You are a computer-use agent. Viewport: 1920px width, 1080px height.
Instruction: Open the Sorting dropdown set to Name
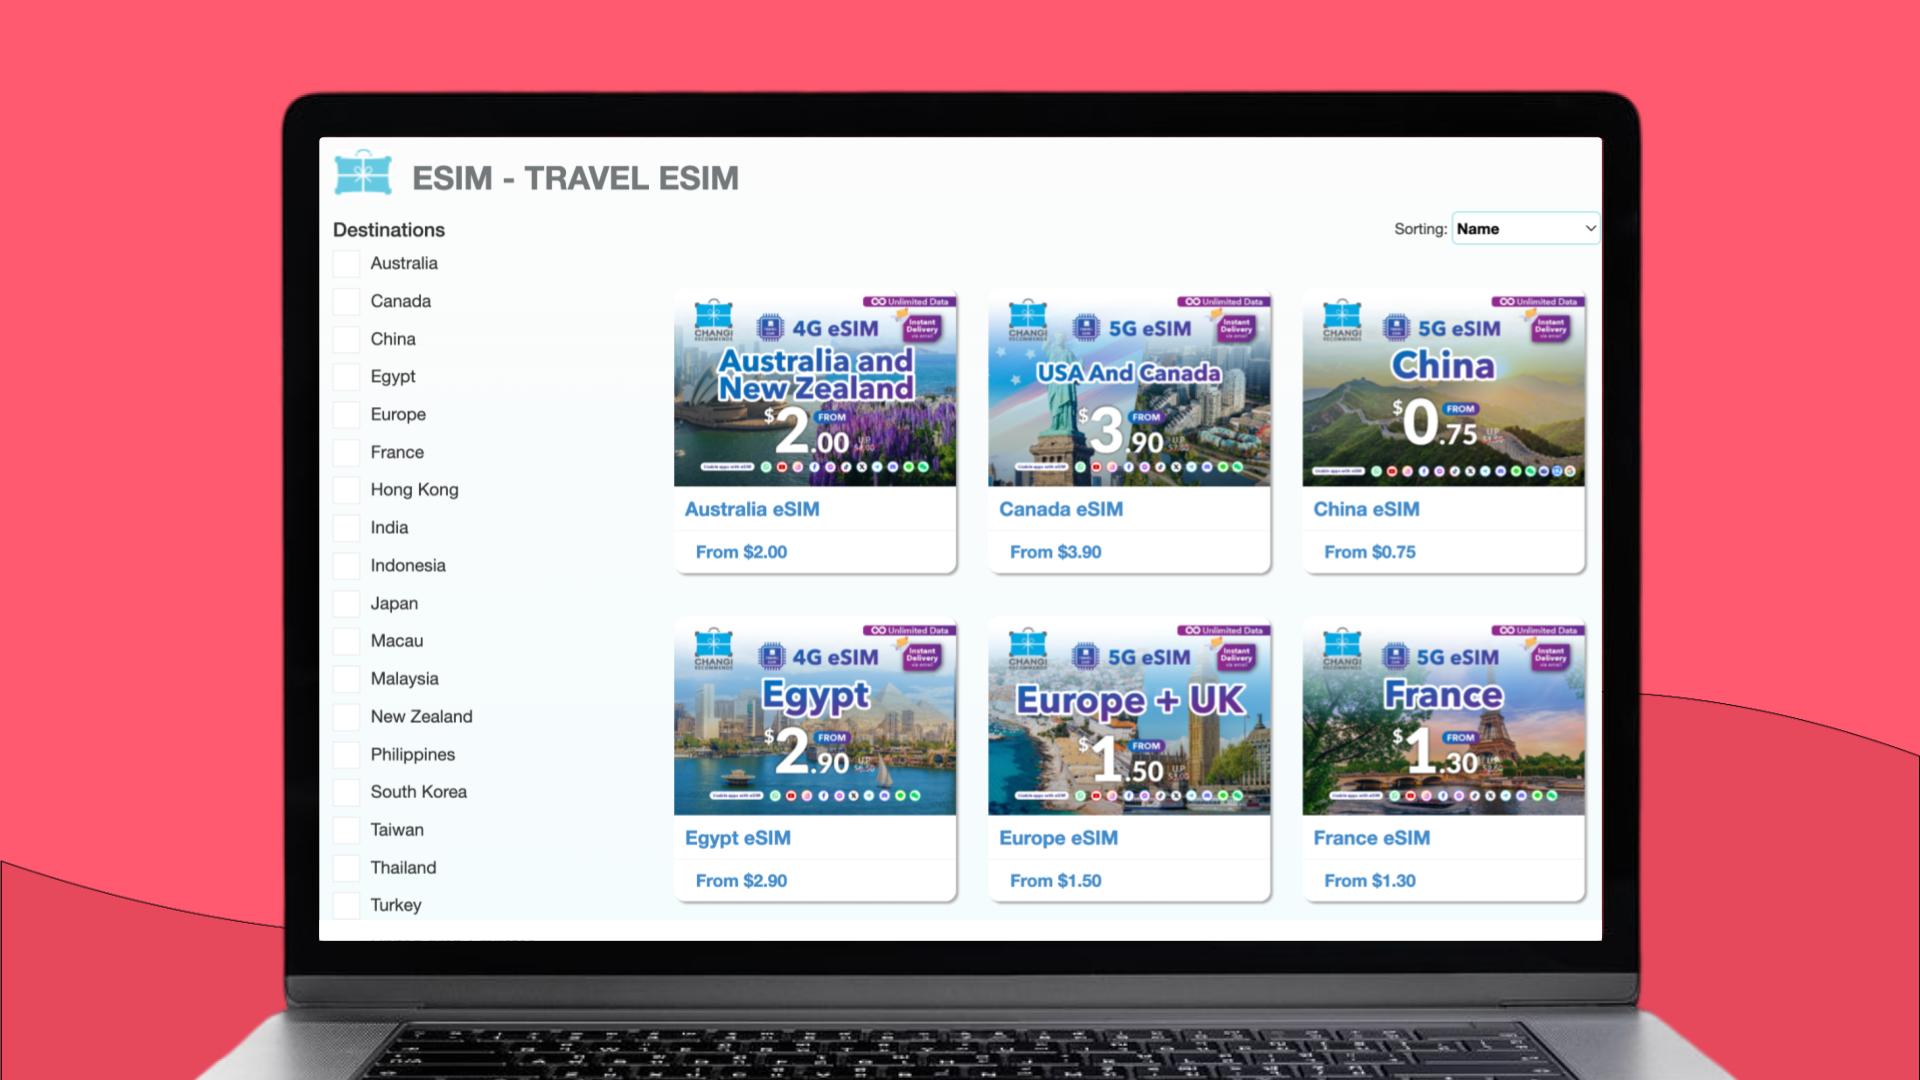tap(1524, 228)
